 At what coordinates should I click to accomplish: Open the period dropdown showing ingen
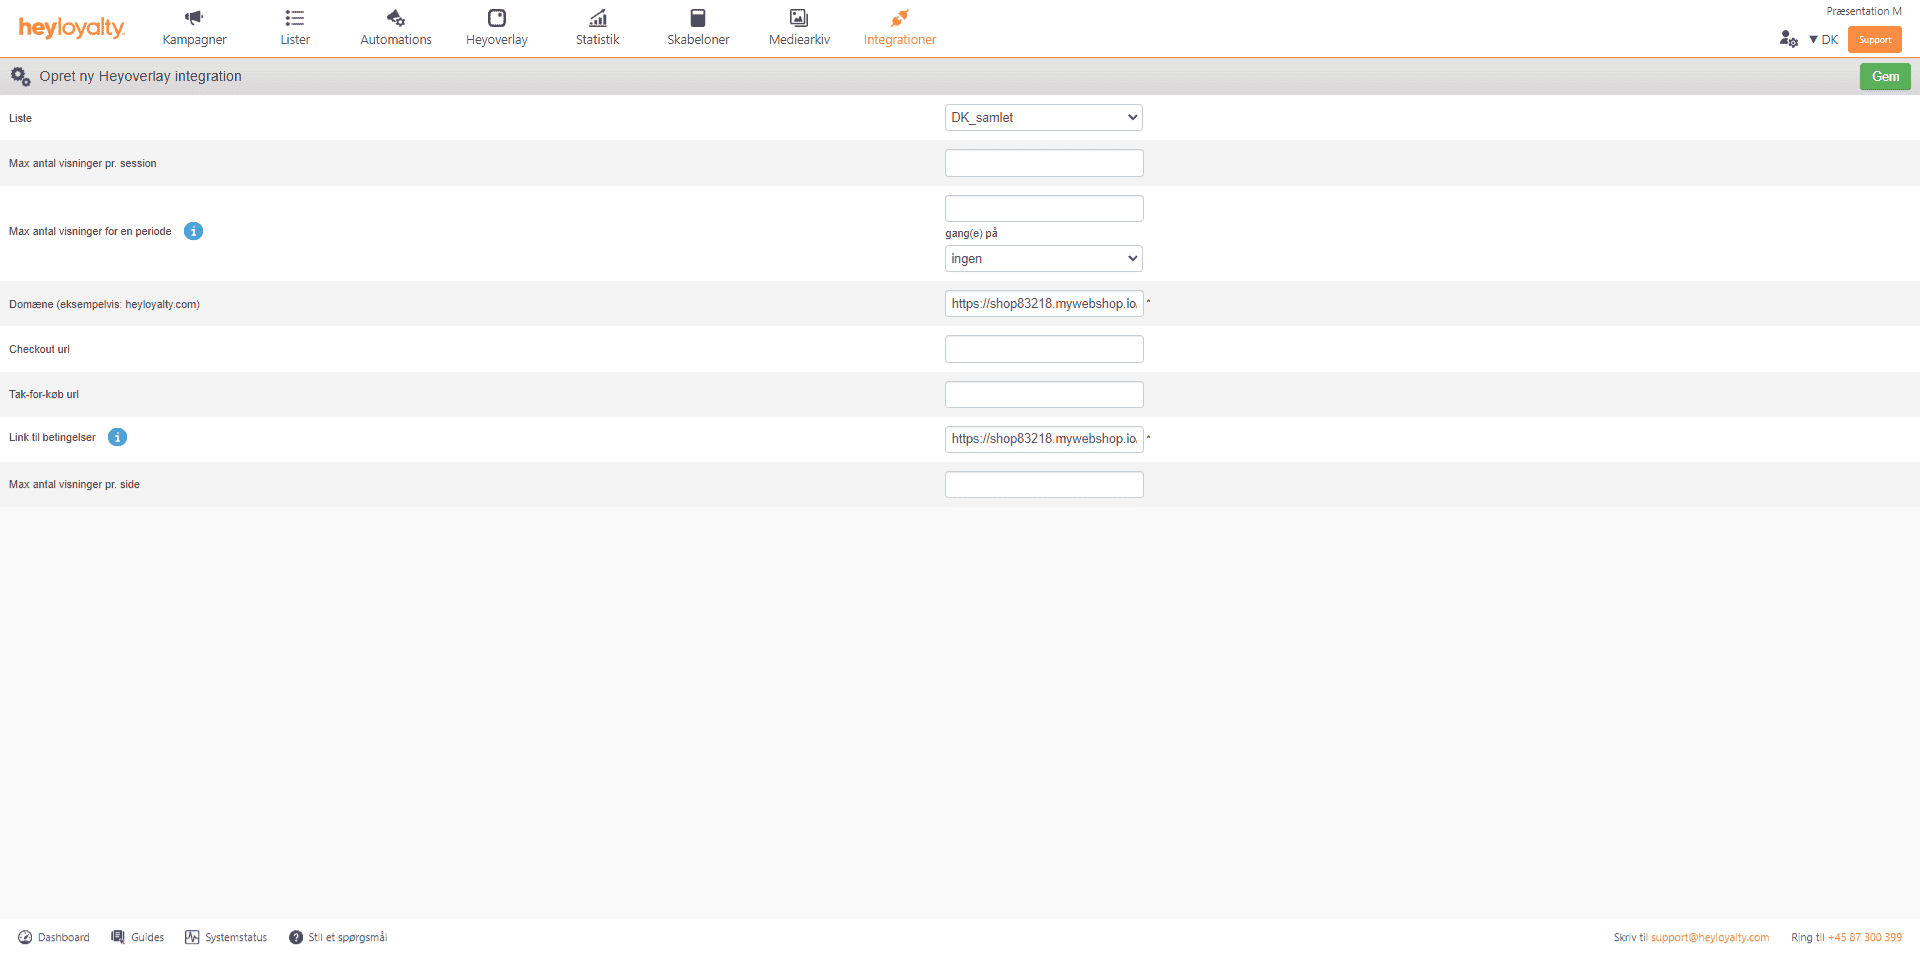1043,259
